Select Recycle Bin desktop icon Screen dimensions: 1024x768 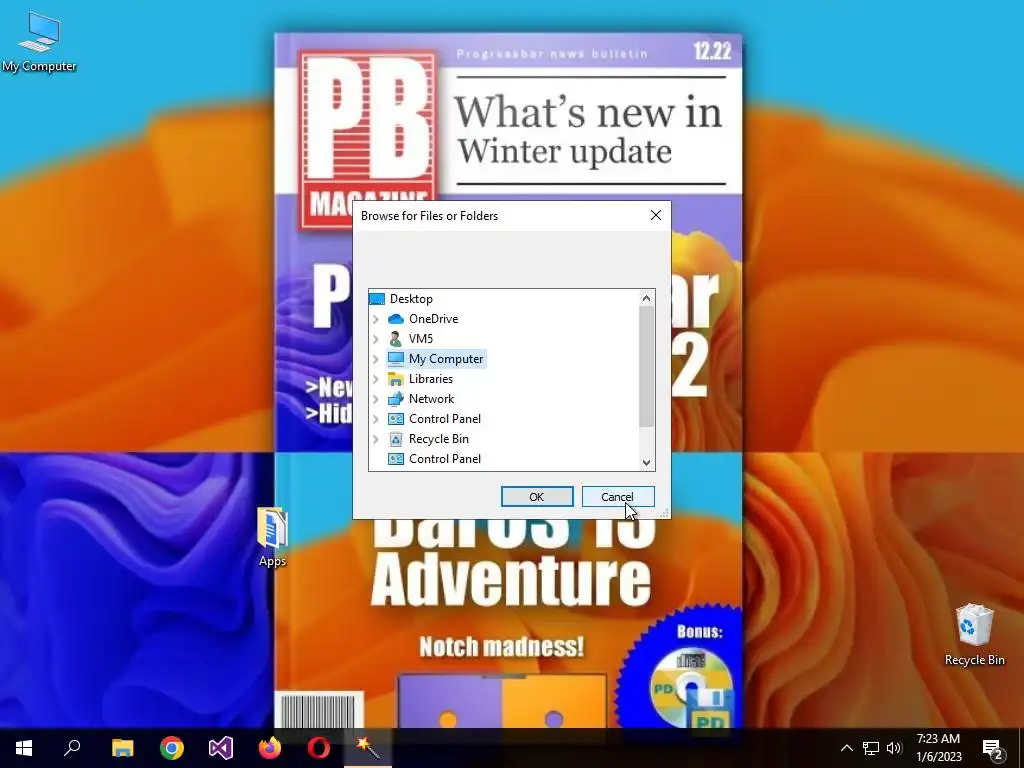click(x=974, y=634)
